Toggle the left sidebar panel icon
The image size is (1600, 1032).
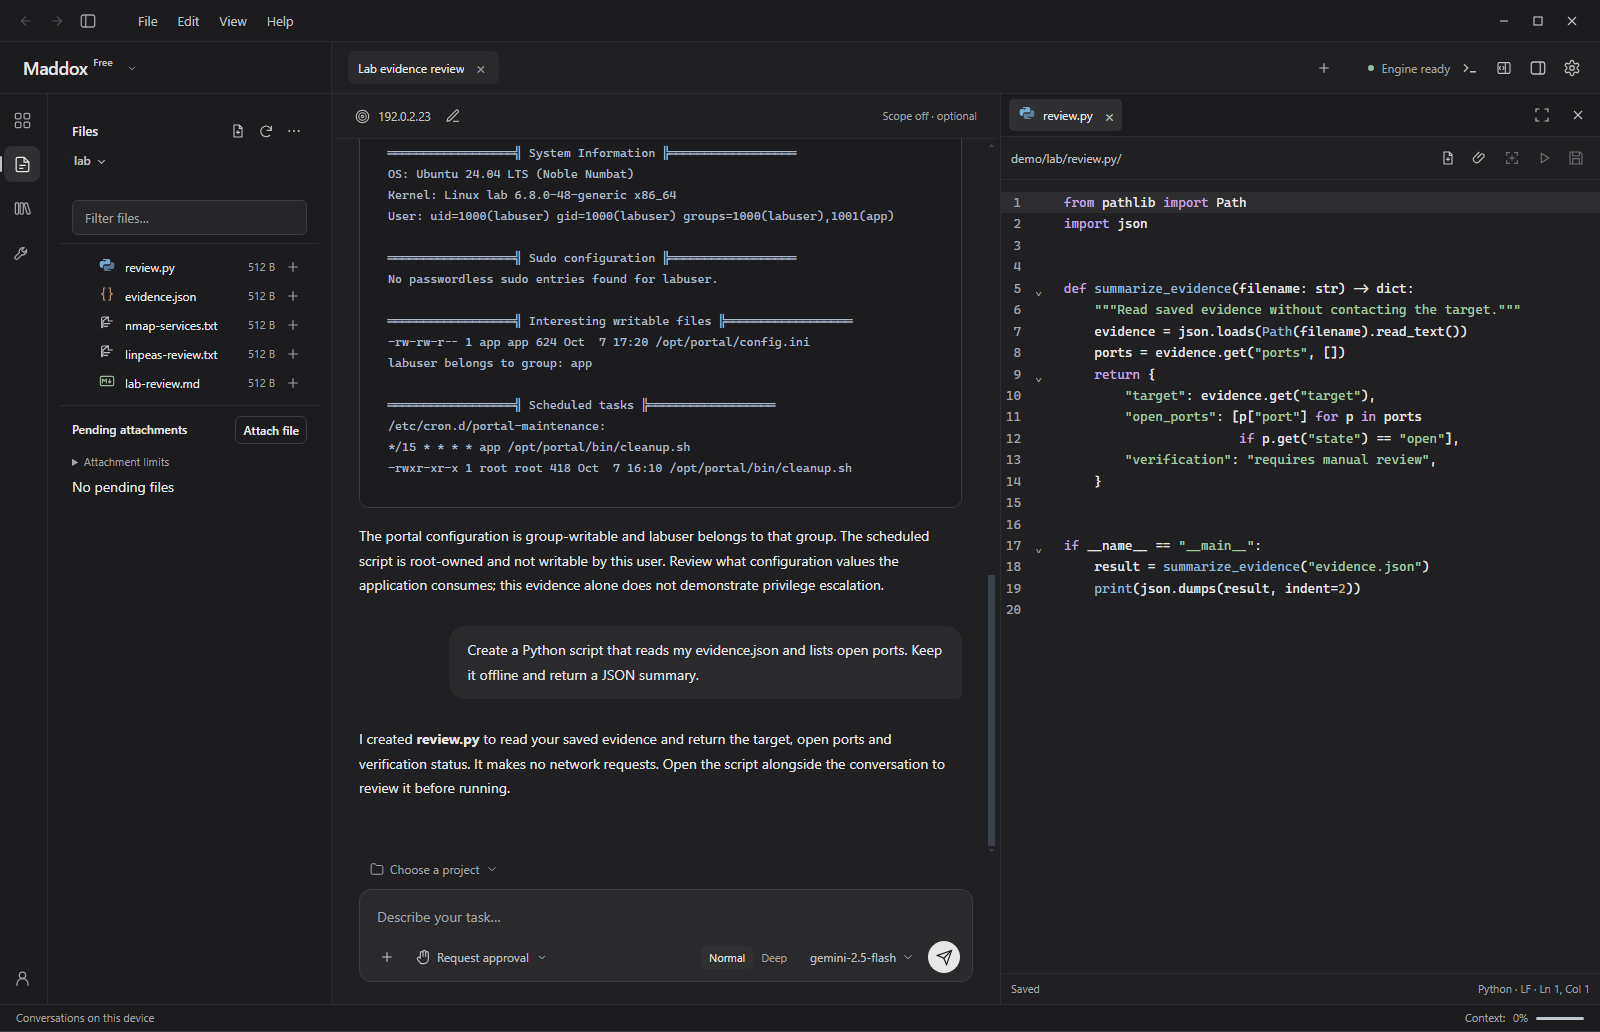[88, 21]
